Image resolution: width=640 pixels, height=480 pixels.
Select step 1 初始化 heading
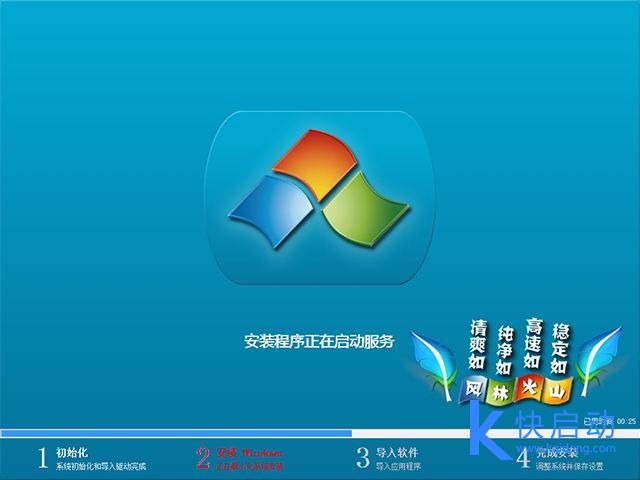(x=72, y=452)
